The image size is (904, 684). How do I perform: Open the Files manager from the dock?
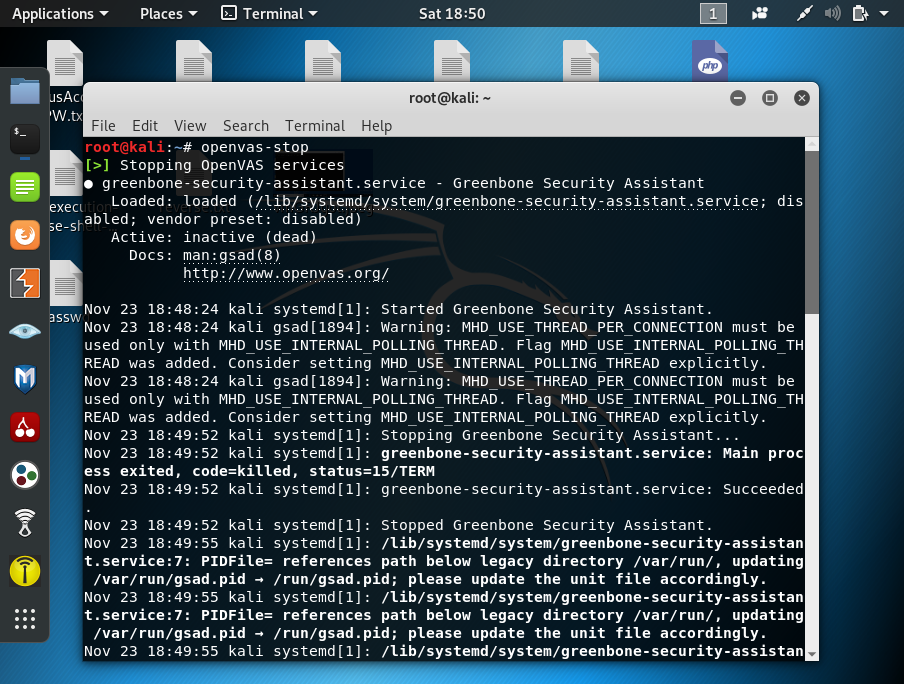click(25, 91)
